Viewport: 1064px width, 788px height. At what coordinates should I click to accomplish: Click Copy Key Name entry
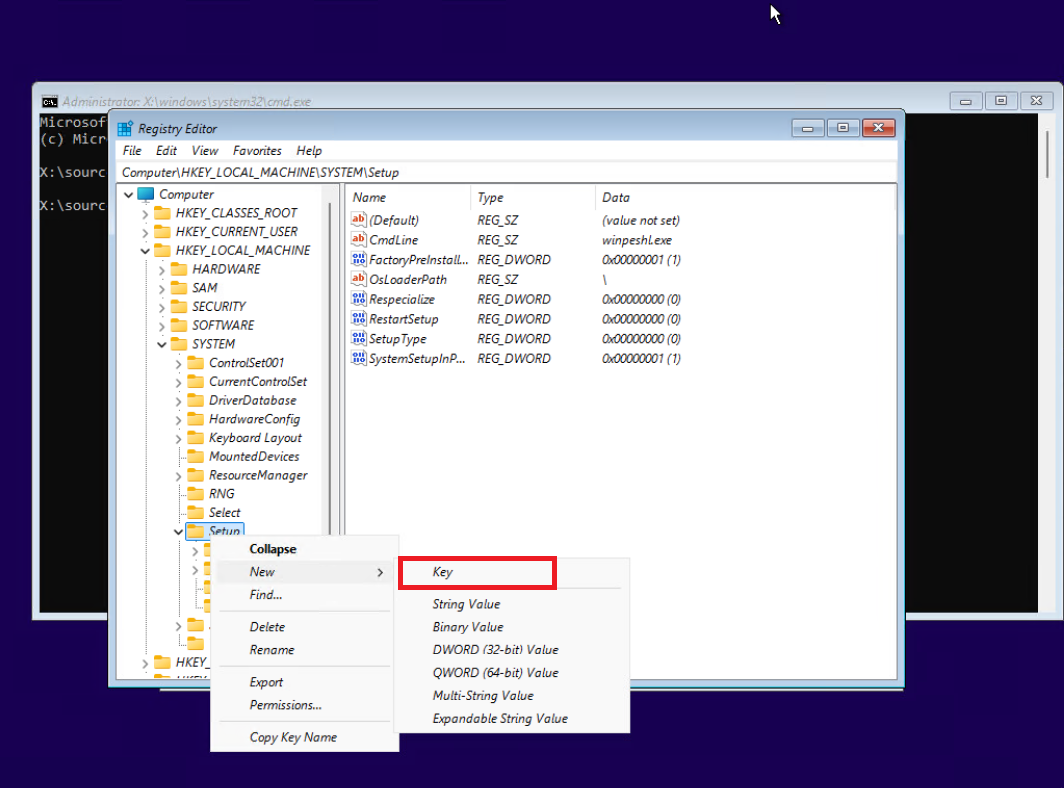(x=293, y=737)
